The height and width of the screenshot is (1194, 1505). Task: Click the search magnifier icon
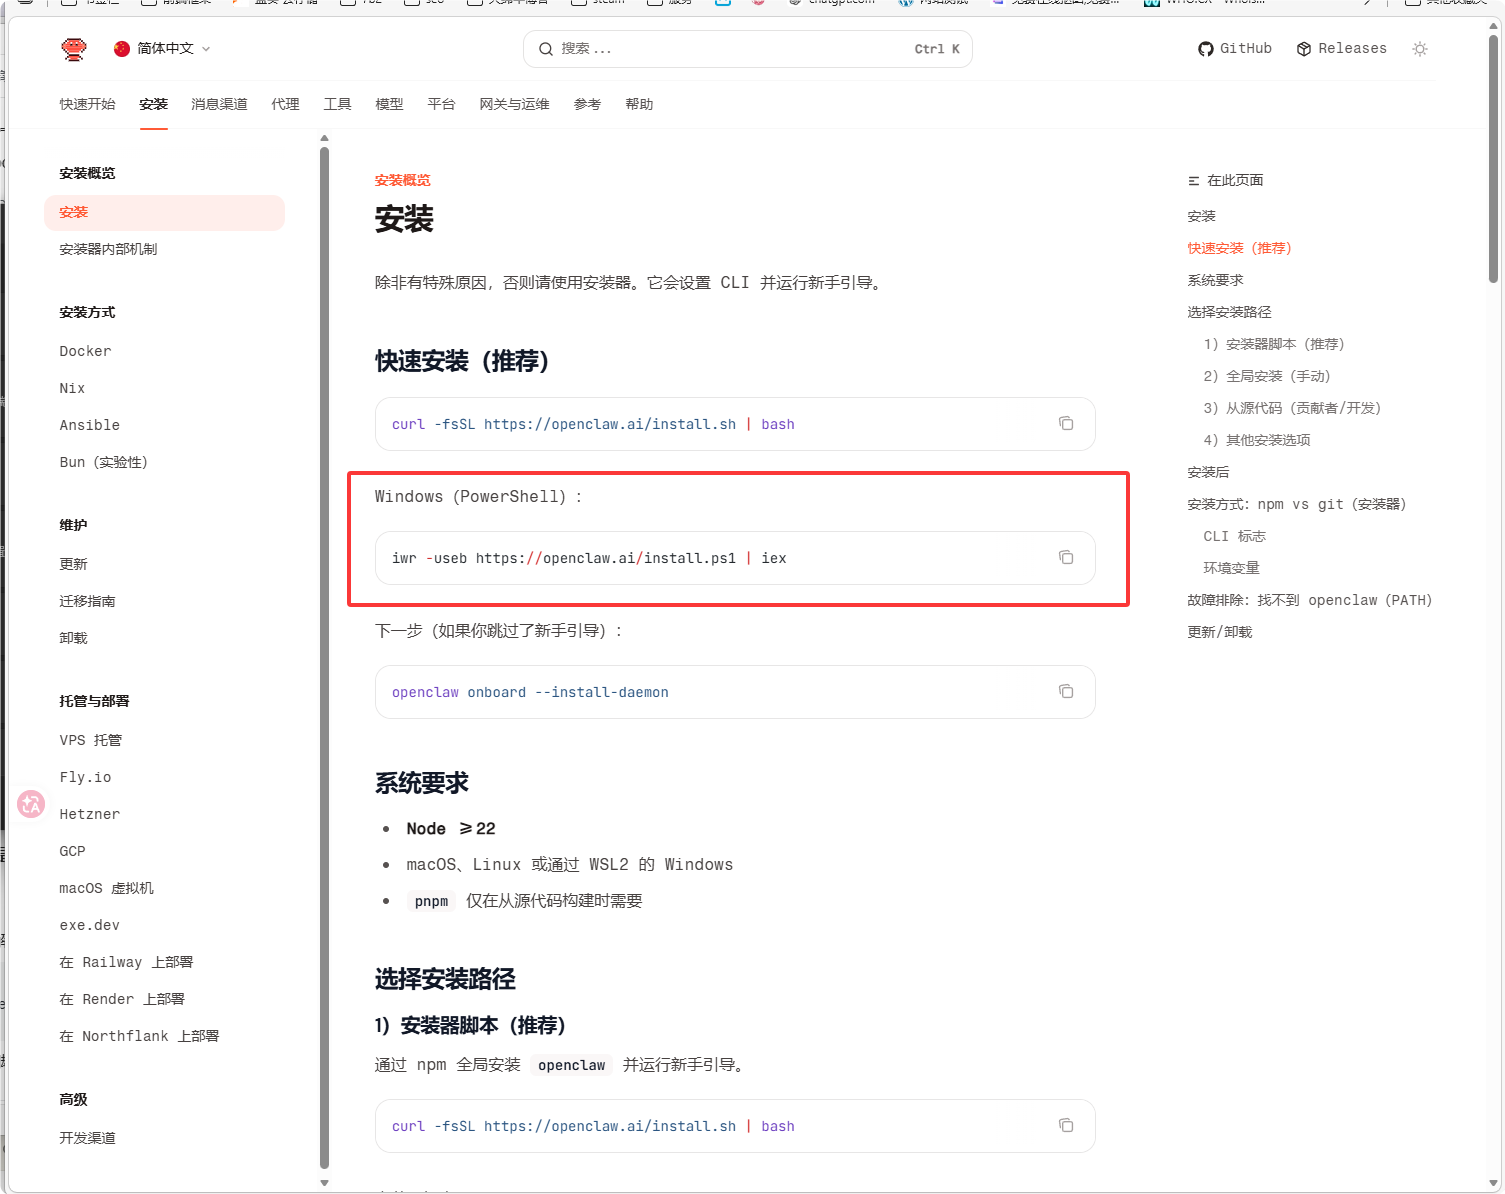546,48
